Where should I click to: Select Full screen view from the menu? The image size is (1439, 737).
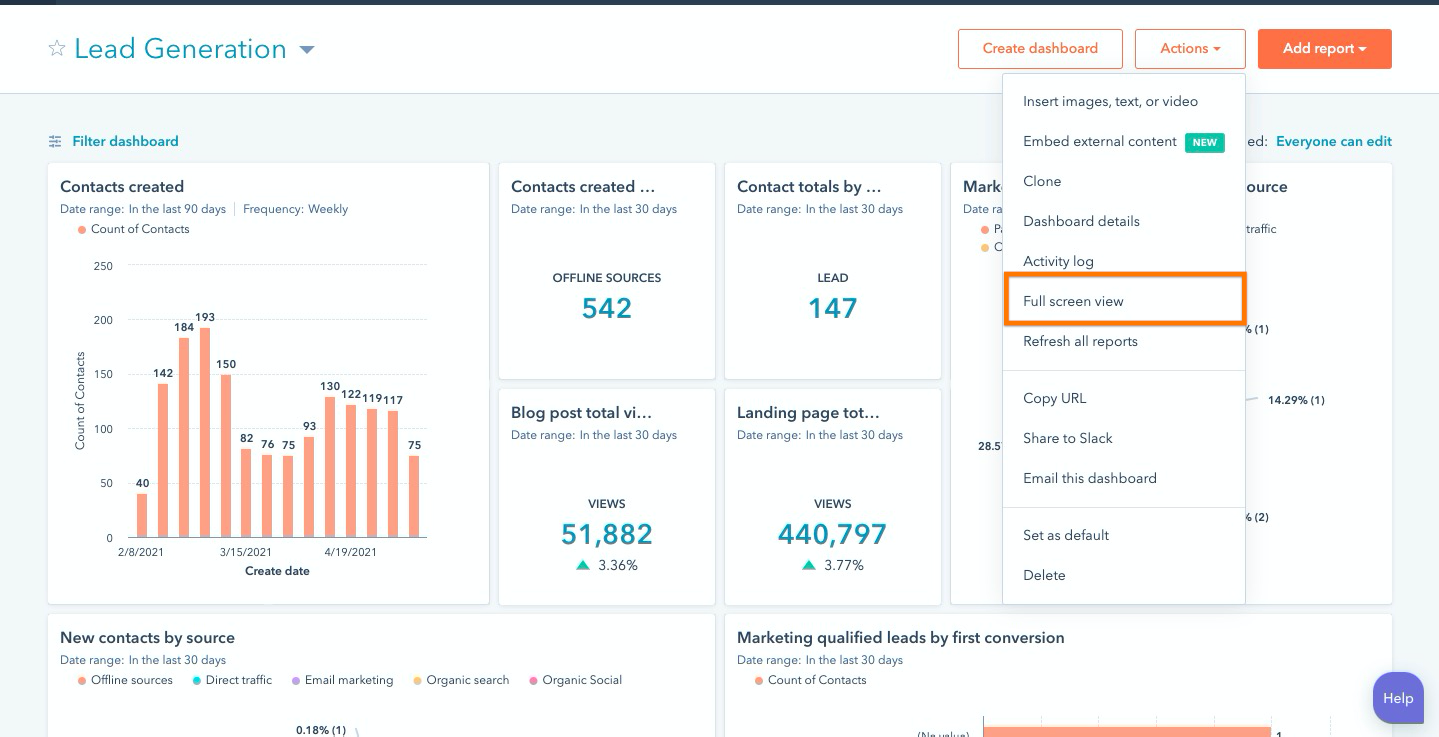pyautogui.click(x=1073, y=301)
